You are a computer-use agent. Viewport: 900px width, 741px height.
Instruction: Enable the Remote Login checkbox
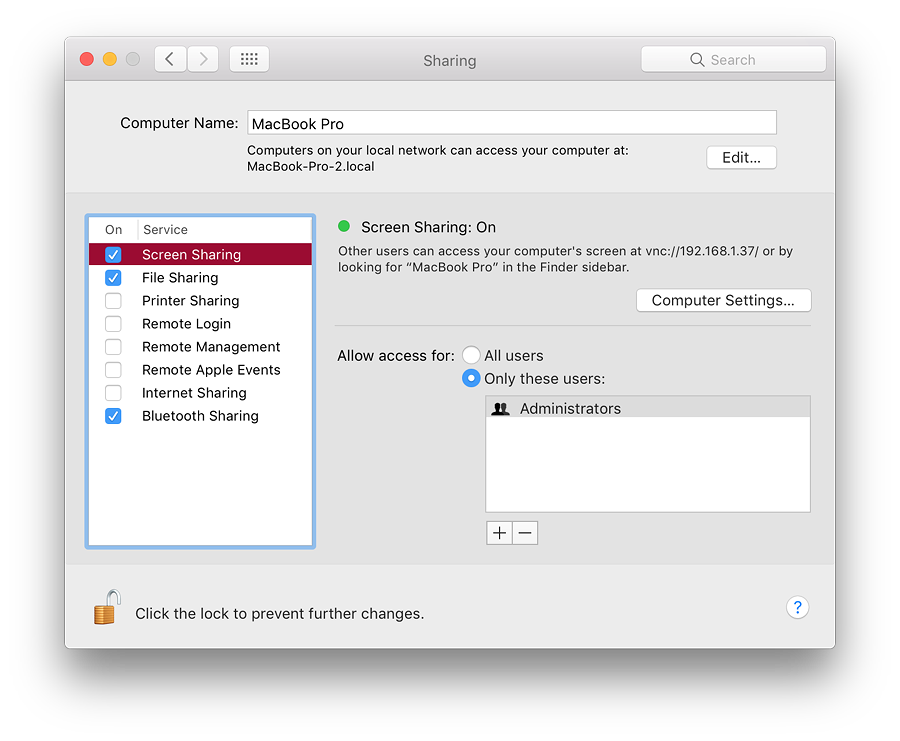(113, 324)
